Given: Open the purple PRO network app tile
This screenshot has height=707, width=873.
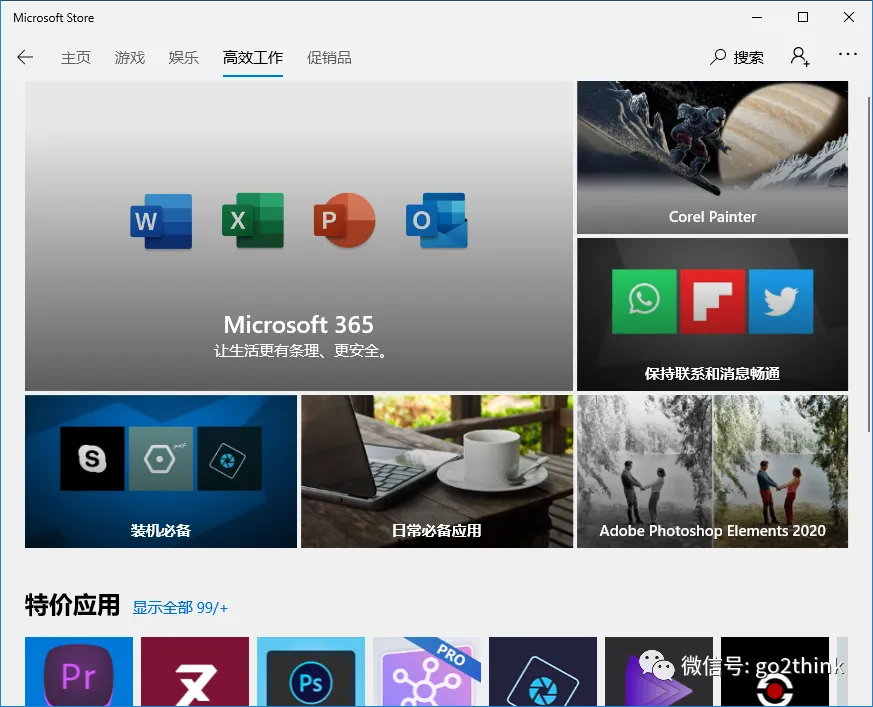Looking at the screenshot, I should tap(427, 672).
